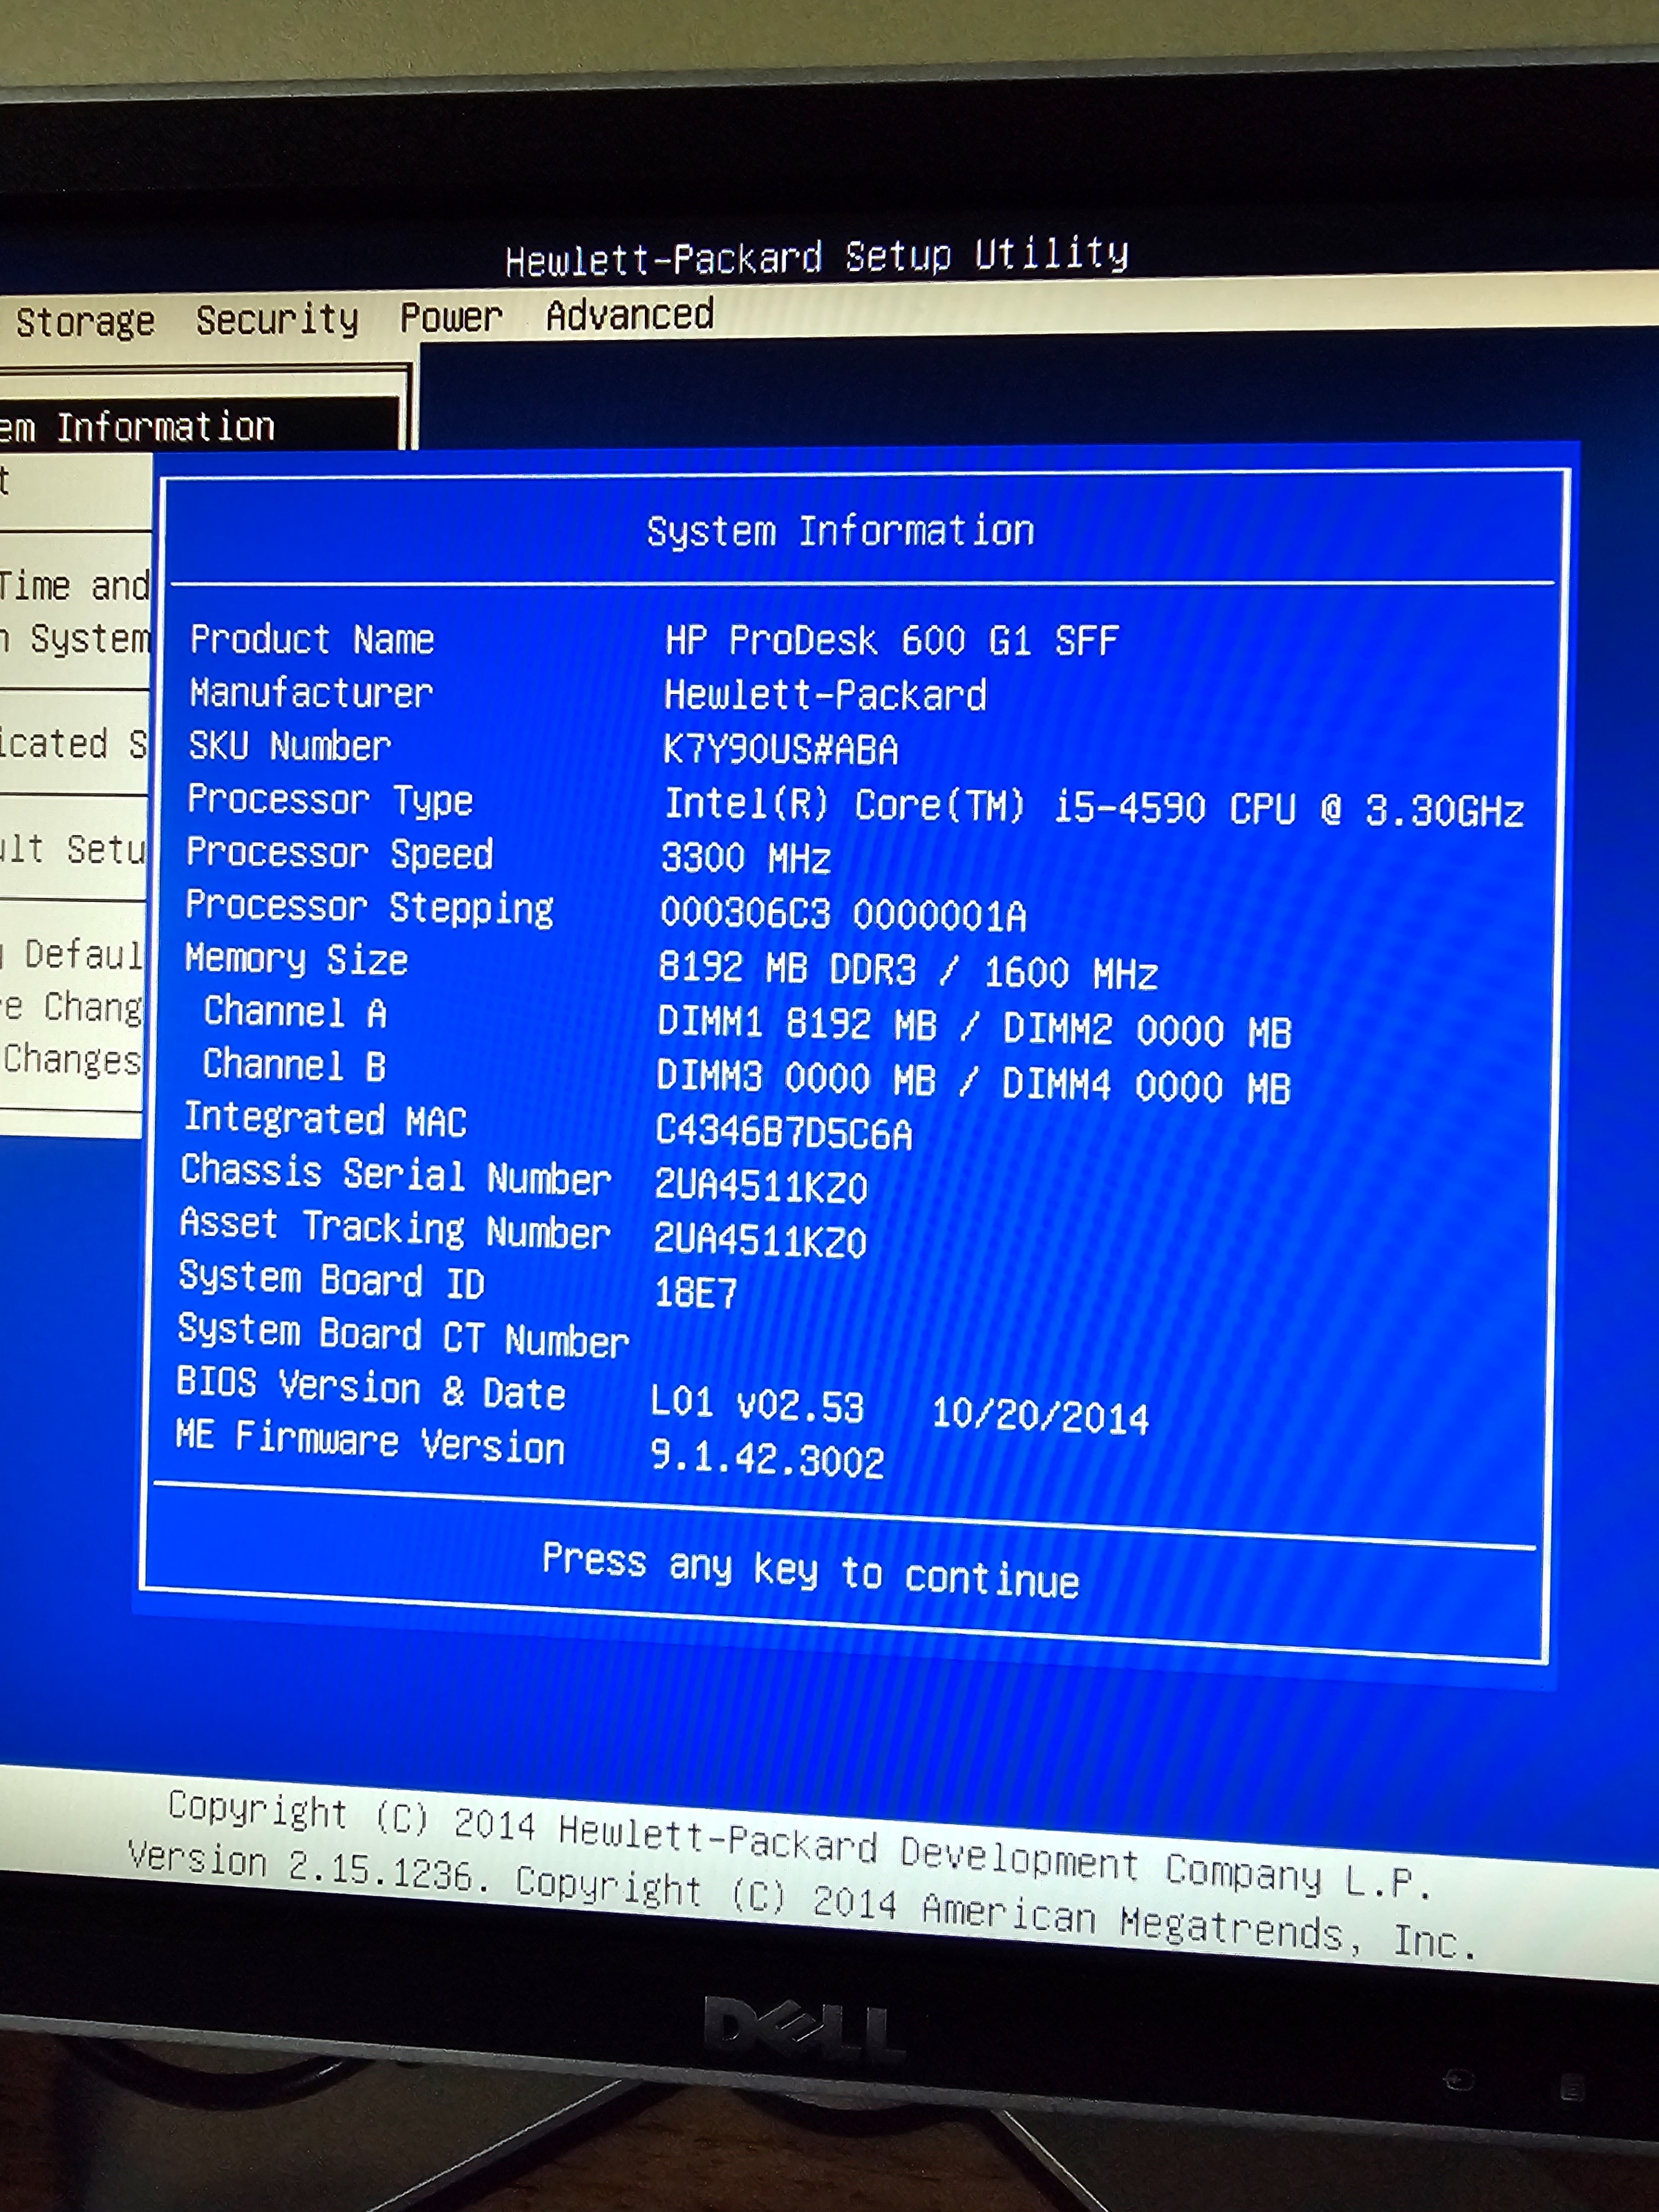Viewport: 1659px width, 2212px height.
Task: Click the 'Memory Size' label
Action: [x=297, y=959]
